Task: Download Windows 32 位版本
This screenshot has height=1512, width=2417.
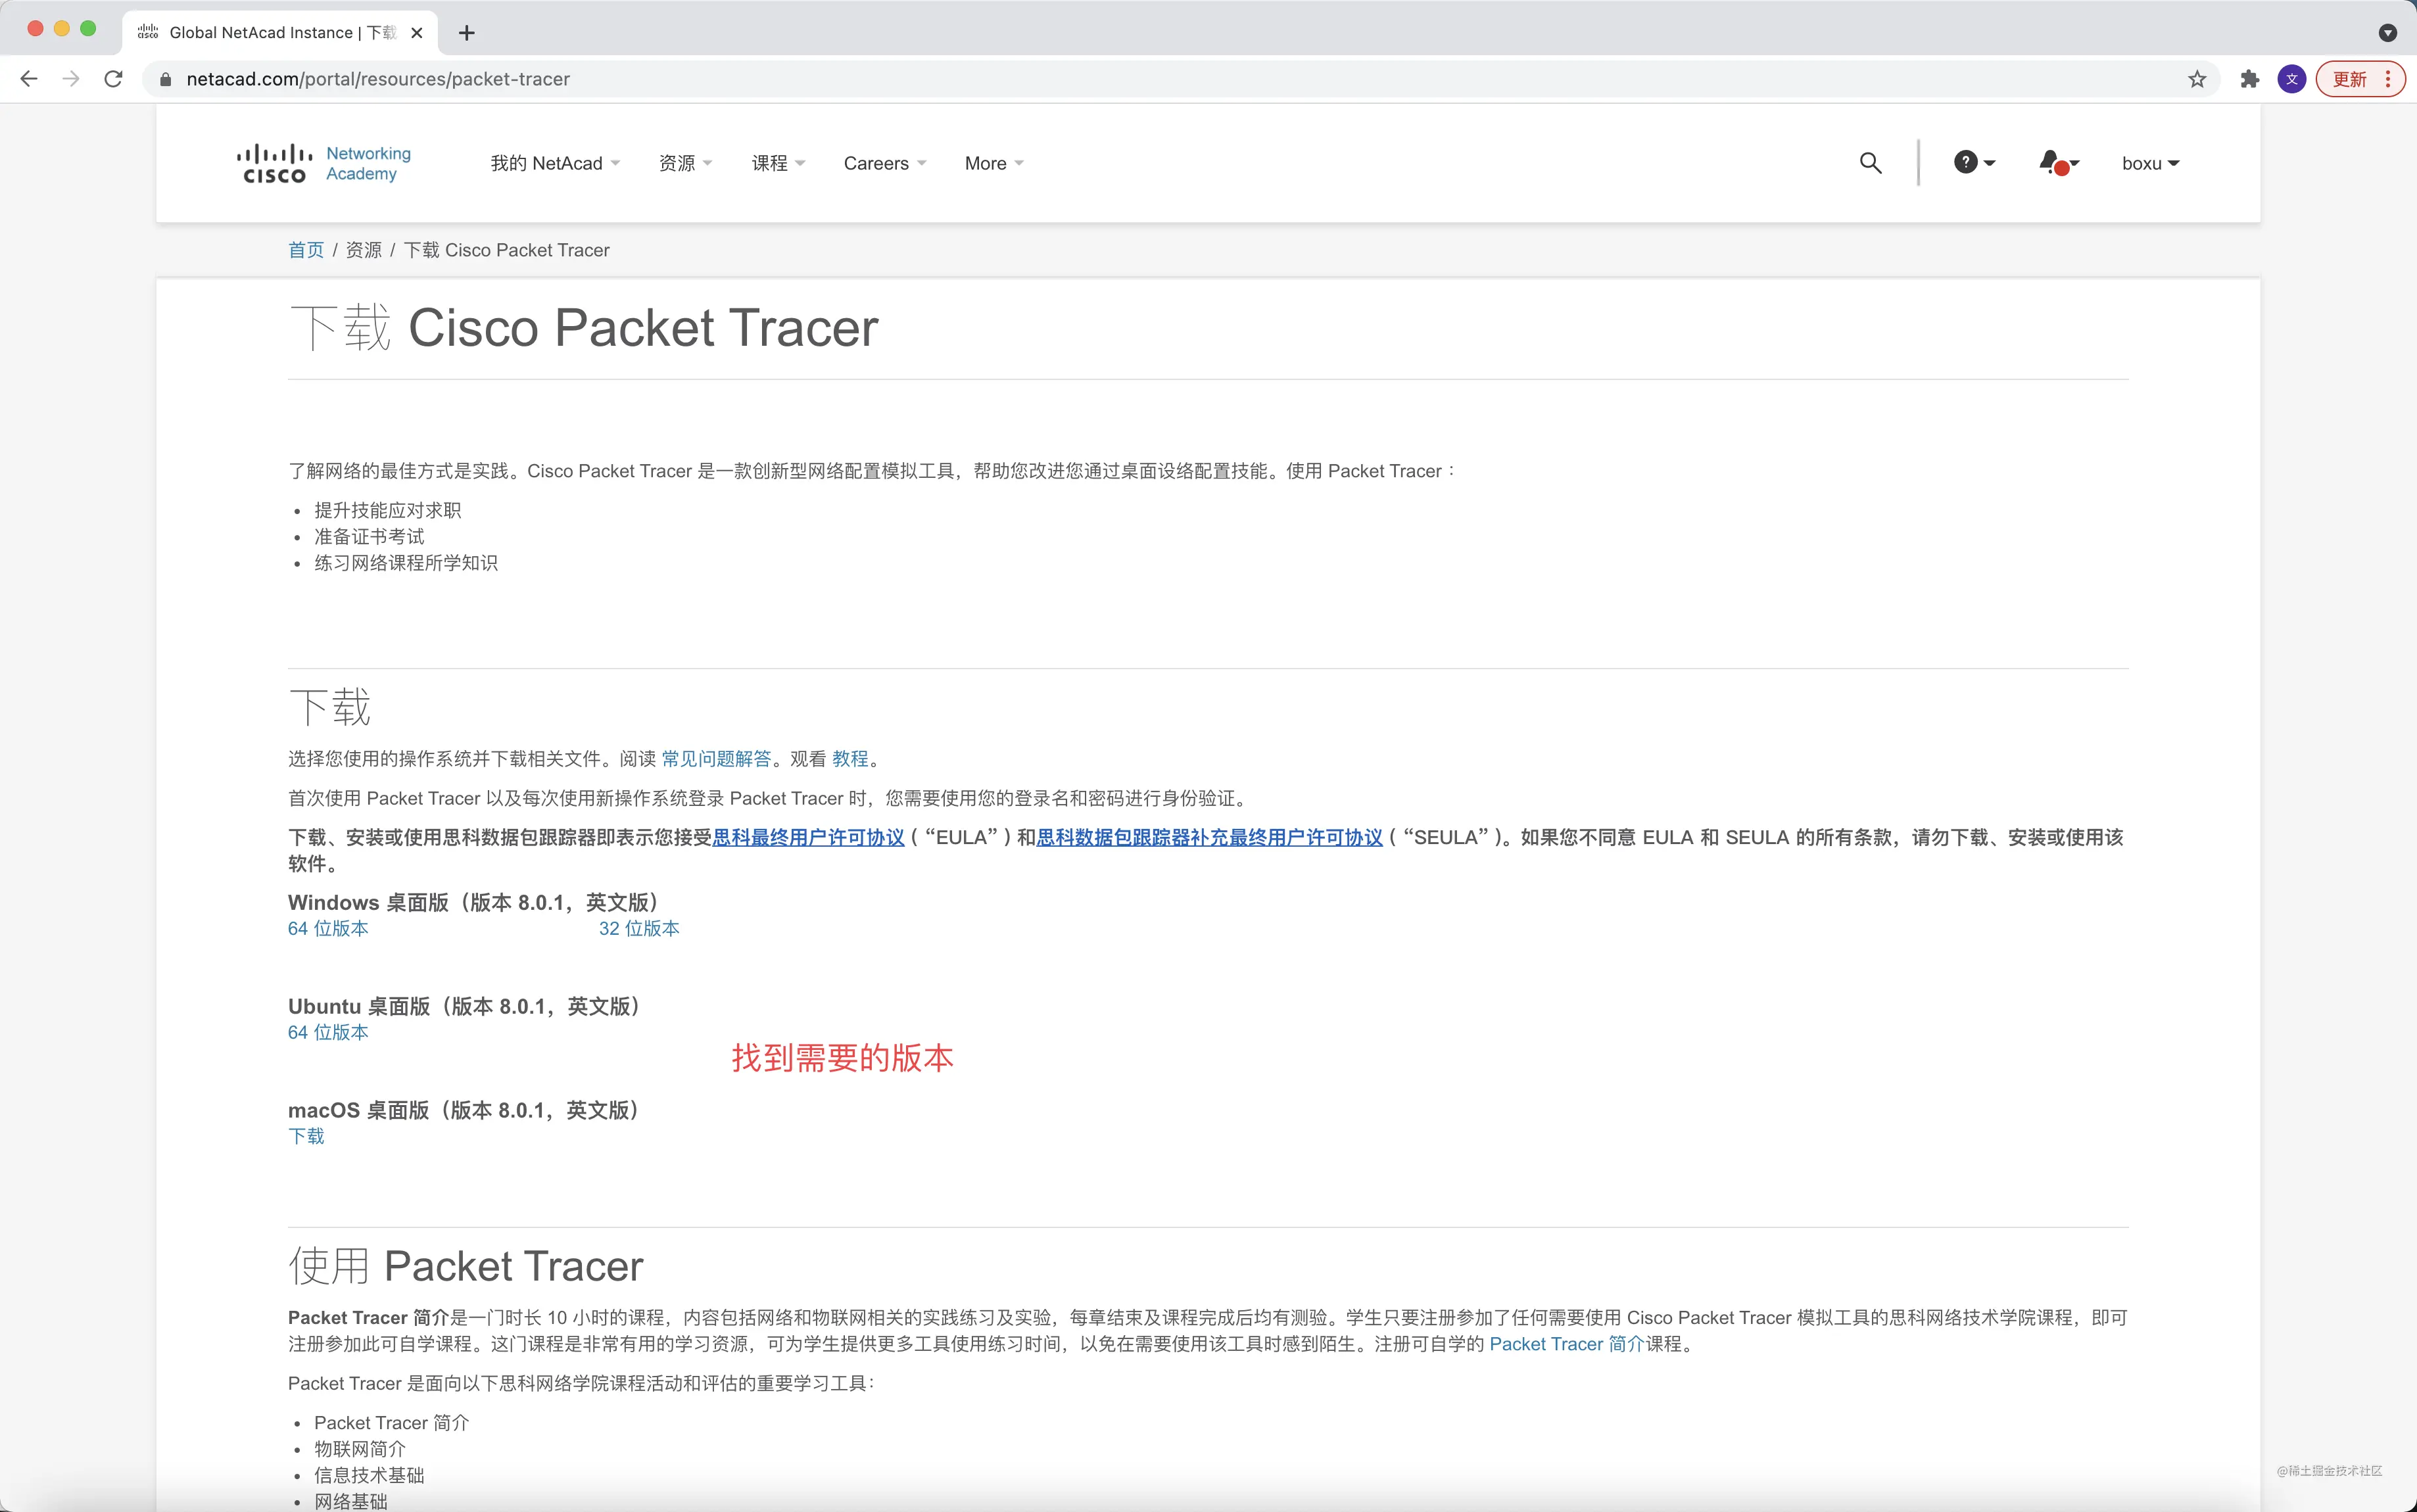Action: click(x=639, y=929)
